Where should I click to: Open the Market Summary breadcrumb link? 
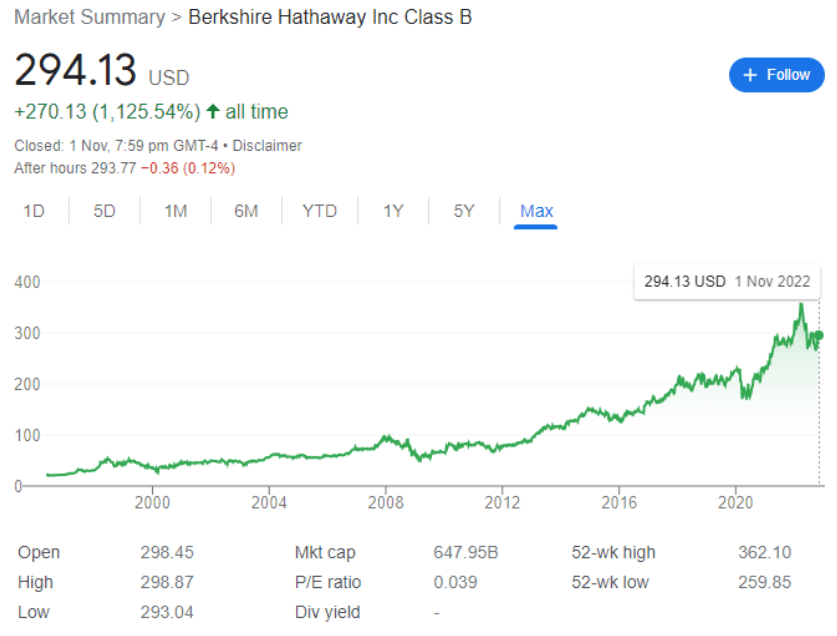pos(90,17)
